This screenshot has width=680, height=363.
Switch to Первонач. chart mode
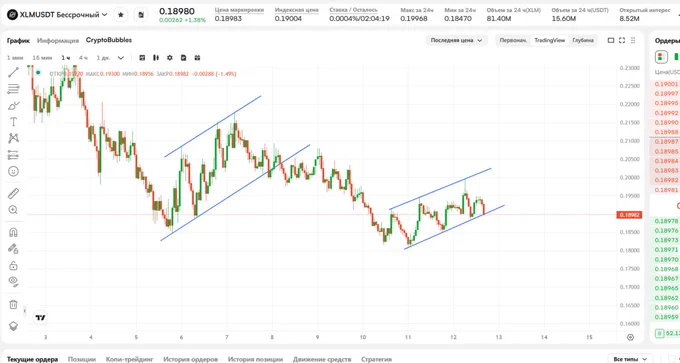pyautogui.click(x=513, y=40)
